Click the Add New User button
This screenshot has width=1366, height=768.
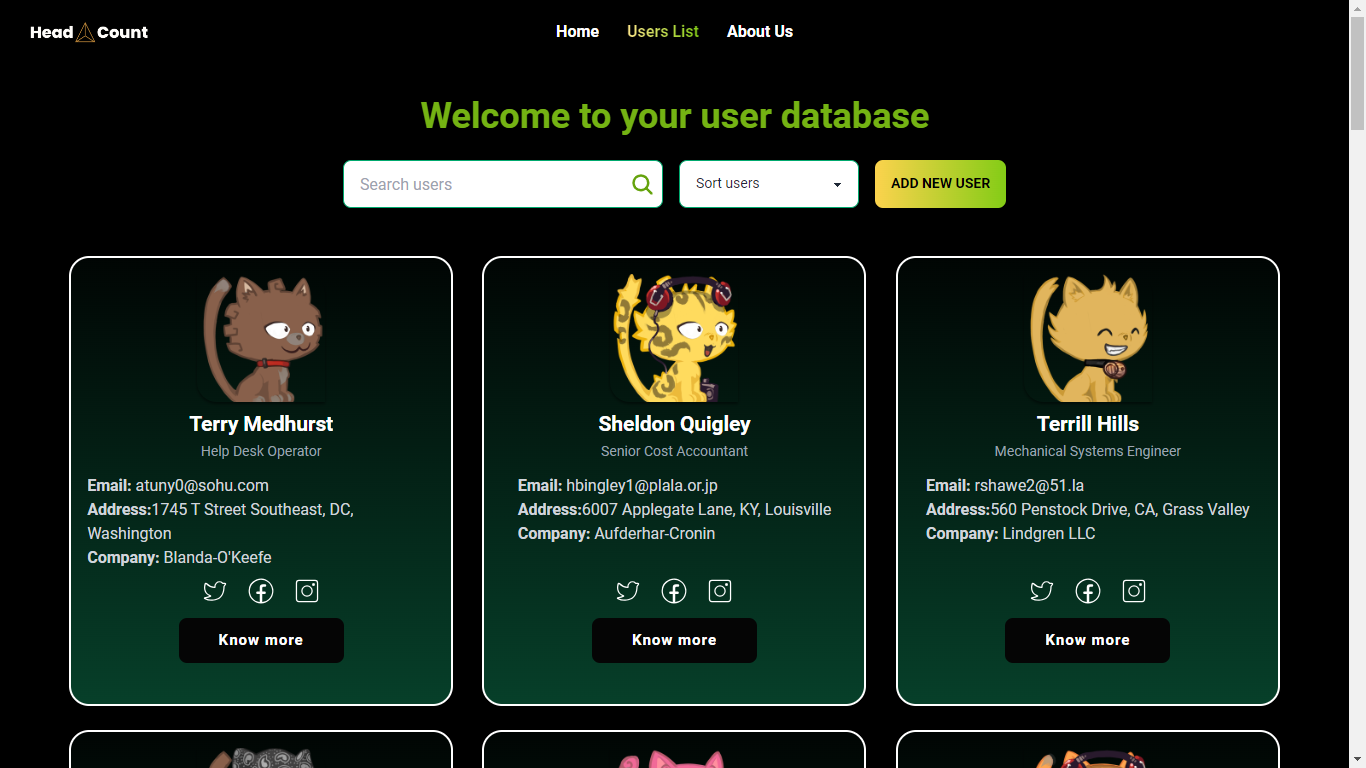pos(940,184)
